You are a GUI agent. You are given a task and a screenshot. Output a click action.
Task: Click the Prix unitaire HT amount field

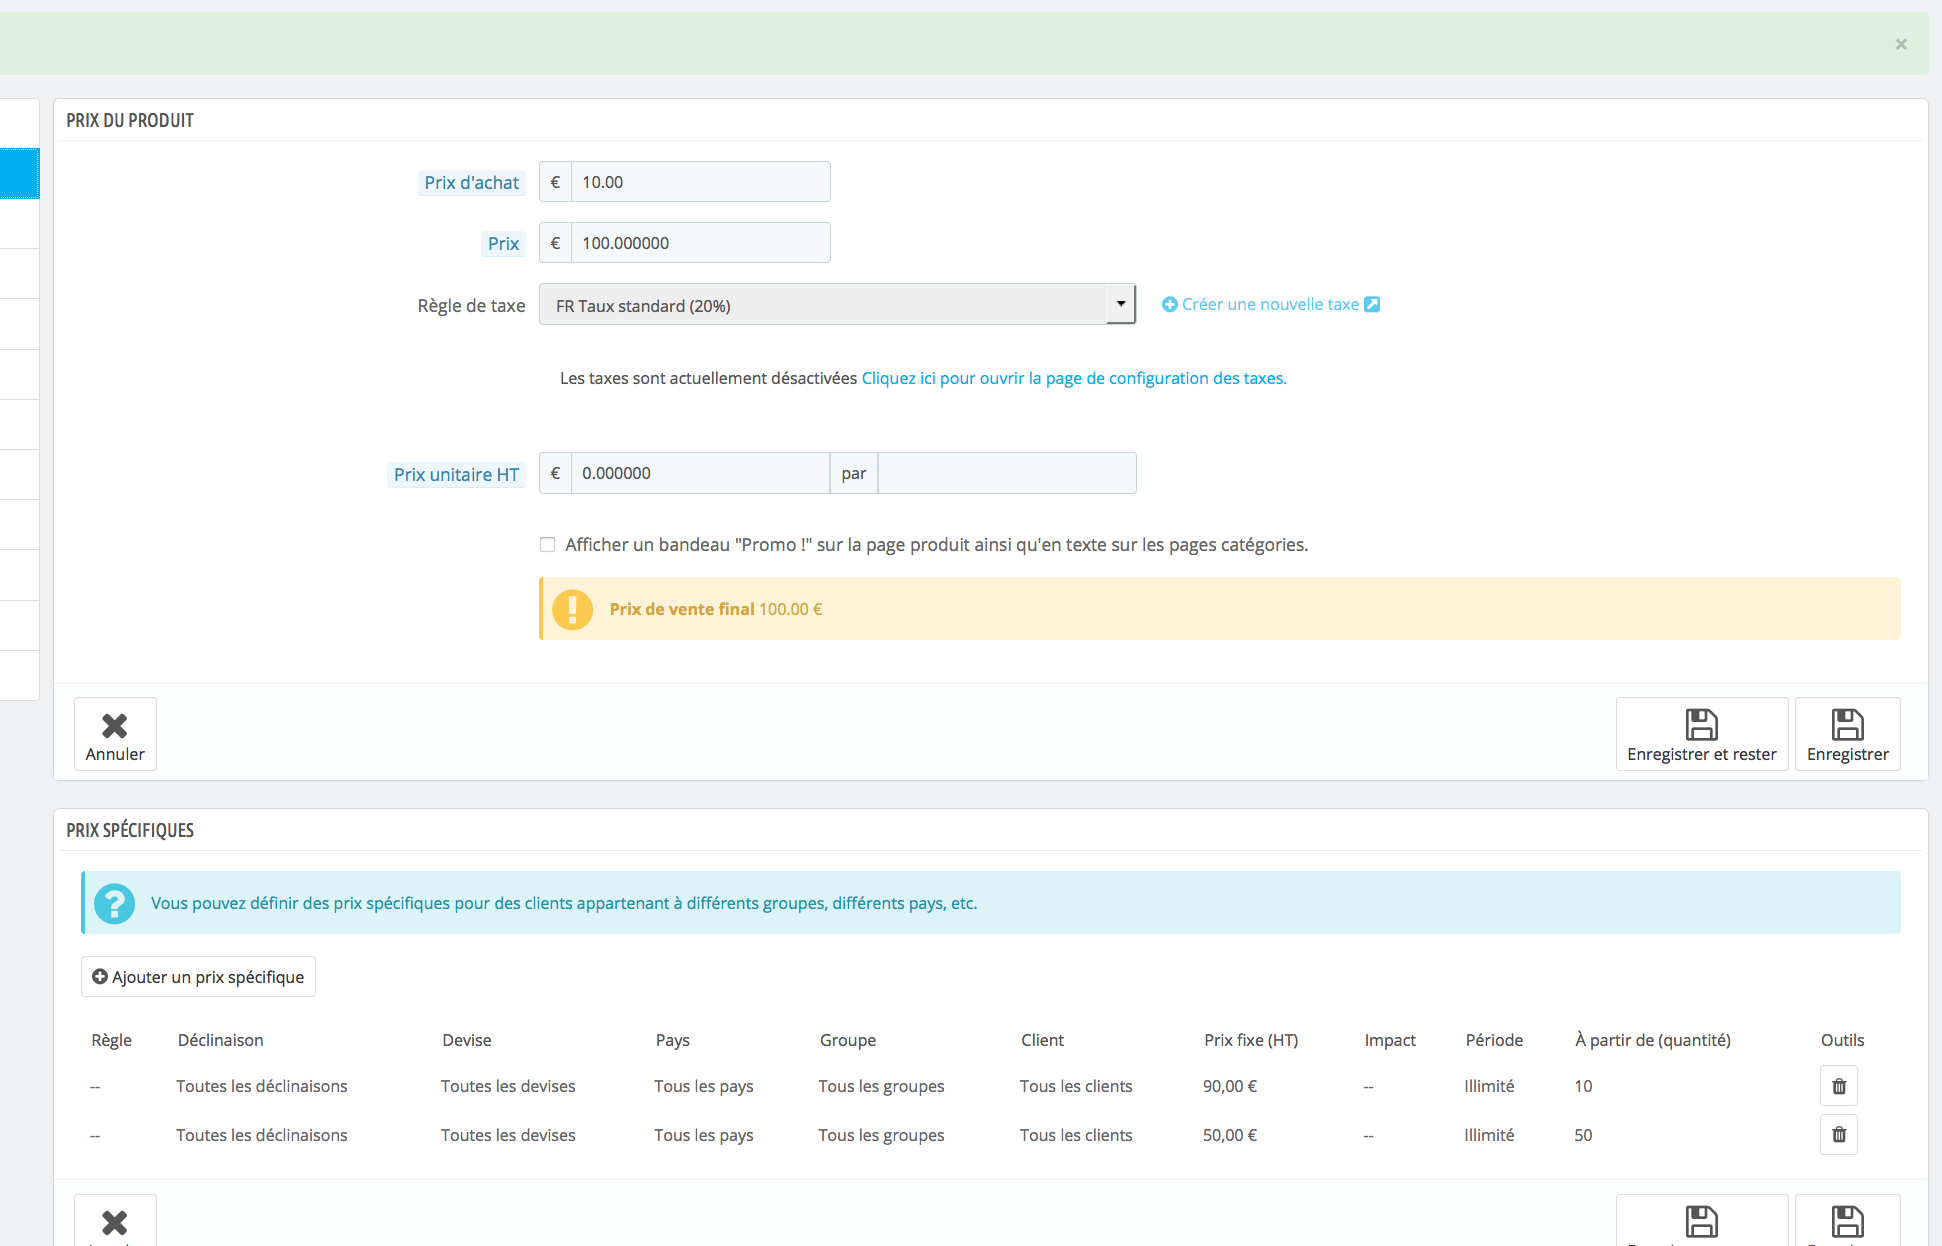700,473
